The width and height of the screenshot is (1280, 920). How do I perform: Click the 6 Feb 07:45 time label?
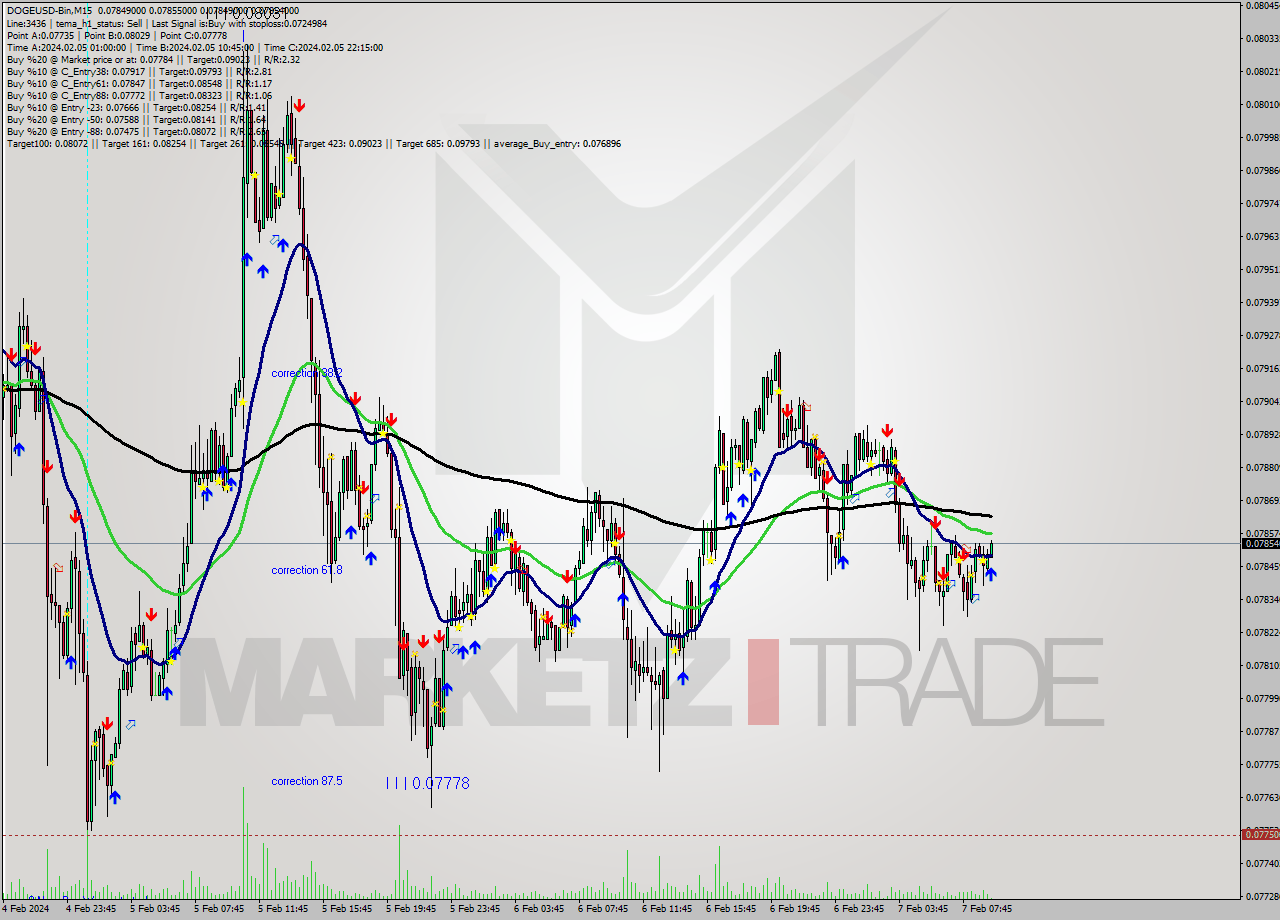point(603,909)
